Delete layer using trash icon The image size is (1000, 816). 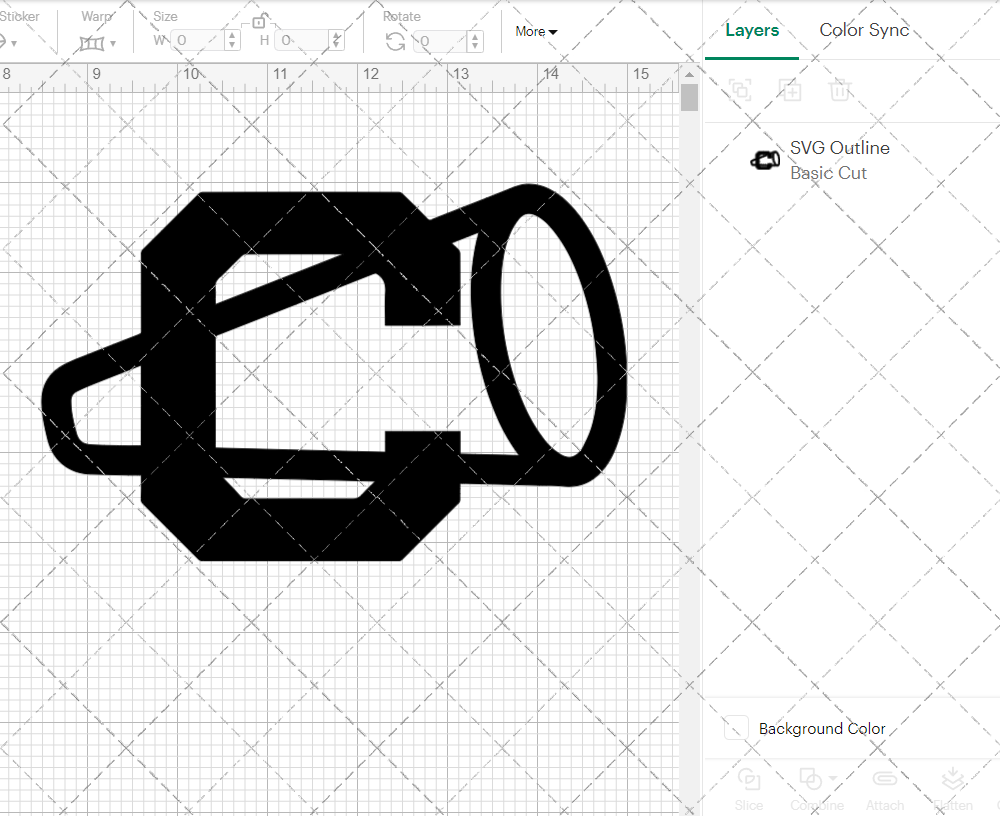click(x=840, y=90)
